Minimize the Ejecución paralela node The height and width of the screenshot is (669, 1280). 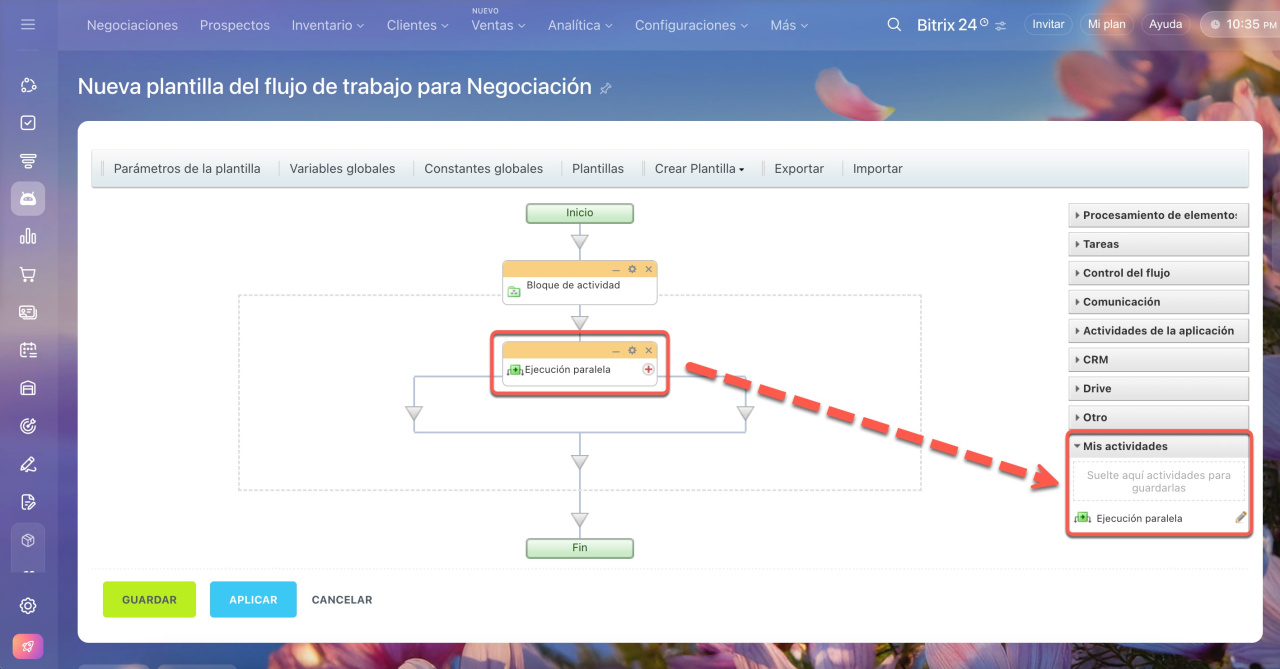616,351
